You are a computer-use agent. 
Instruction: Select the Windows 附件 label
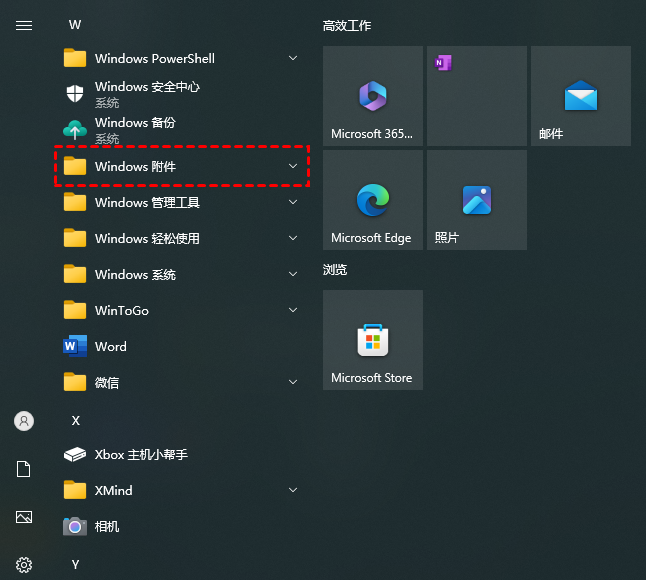click(135, 166)
